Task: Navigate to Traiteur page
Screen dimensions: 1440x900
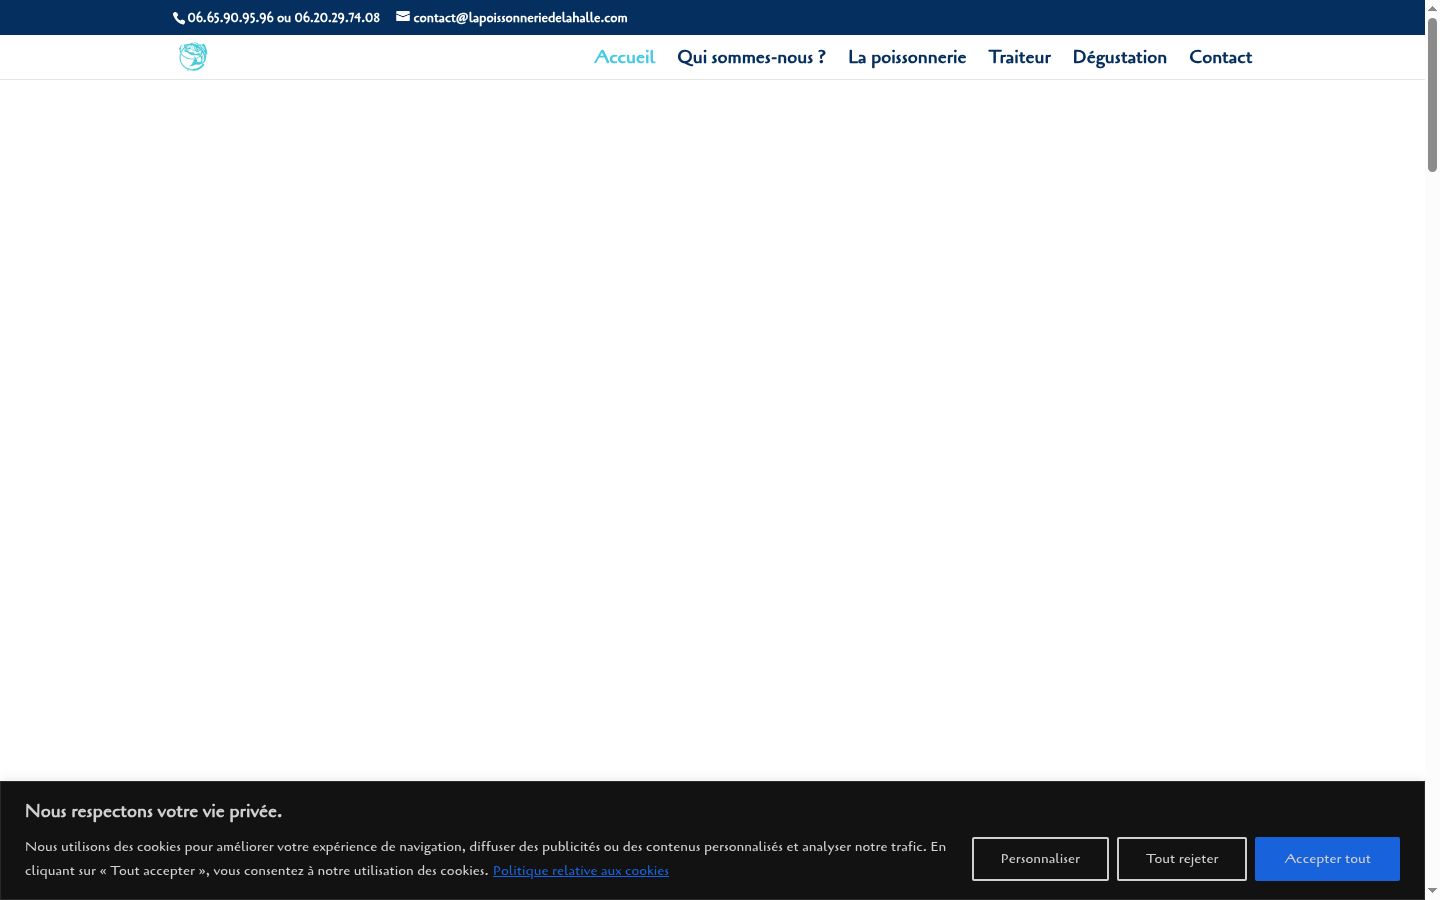Action: pos(1020,57)
